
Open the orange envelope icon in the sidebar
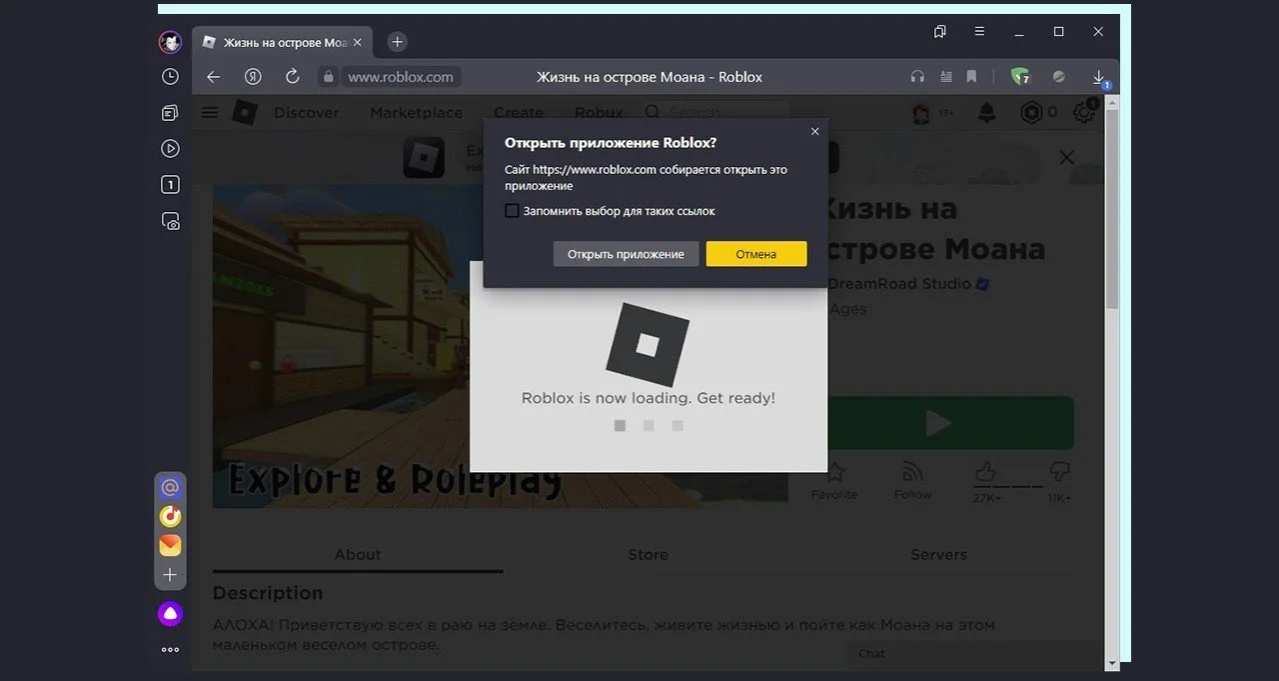coord(170,546)
